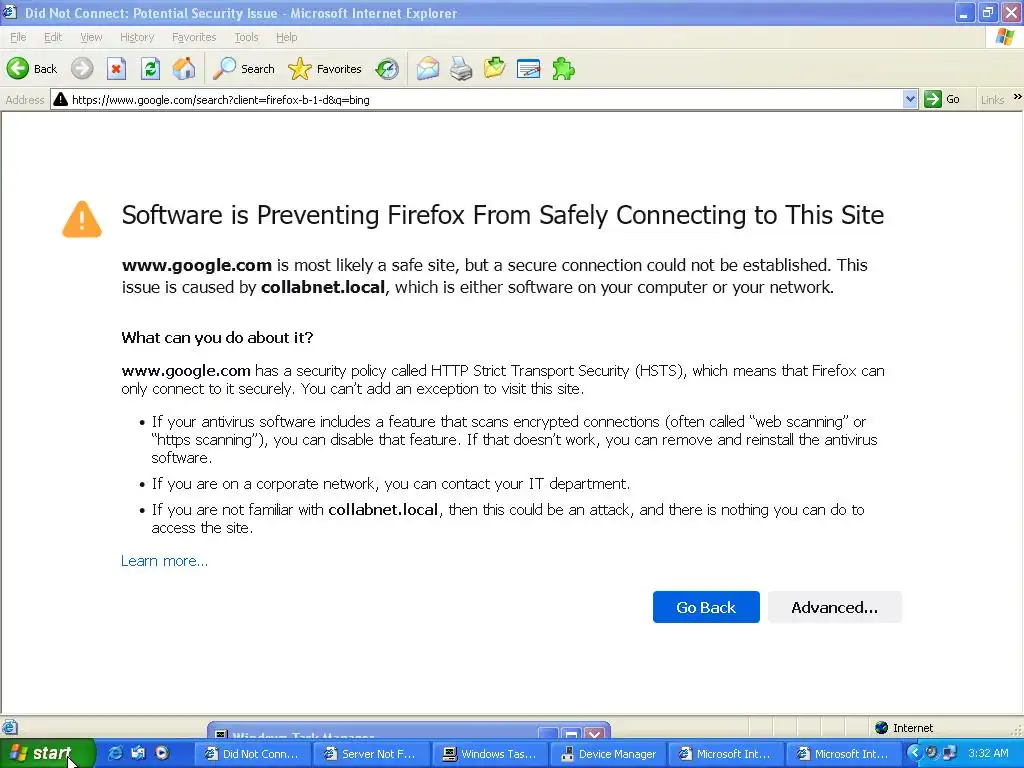Switch to Windows Tas... taskbar button
Viewport: 1024px width, 768px height.
(x=490, y=754)
